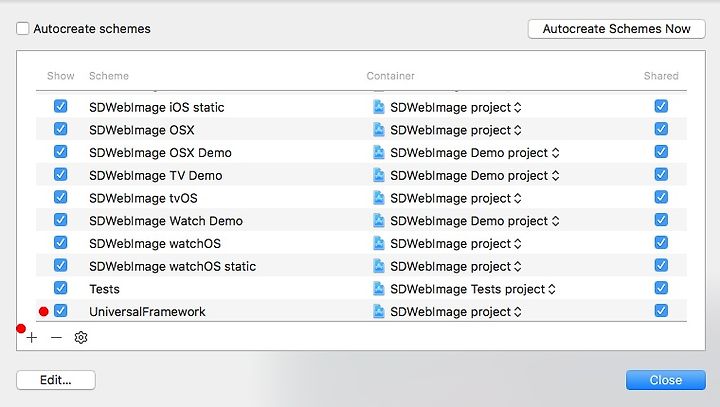Toggle Show checkbox for SDWebImage TV Demo
Image resolution: width=720 pixels, height=407 pixels.
coord(61,174)
